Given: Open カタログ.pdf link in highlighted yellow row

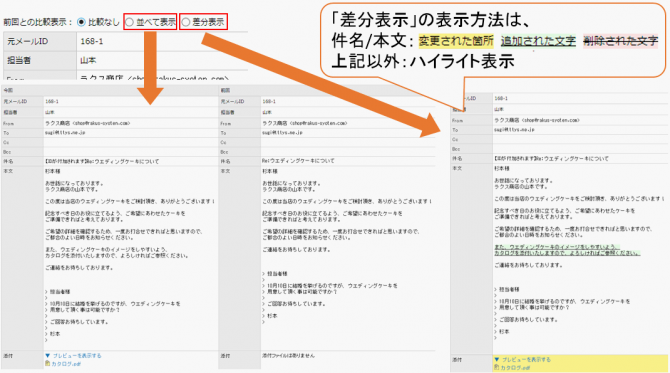Looking at the screenshot, I should [515, 368].
